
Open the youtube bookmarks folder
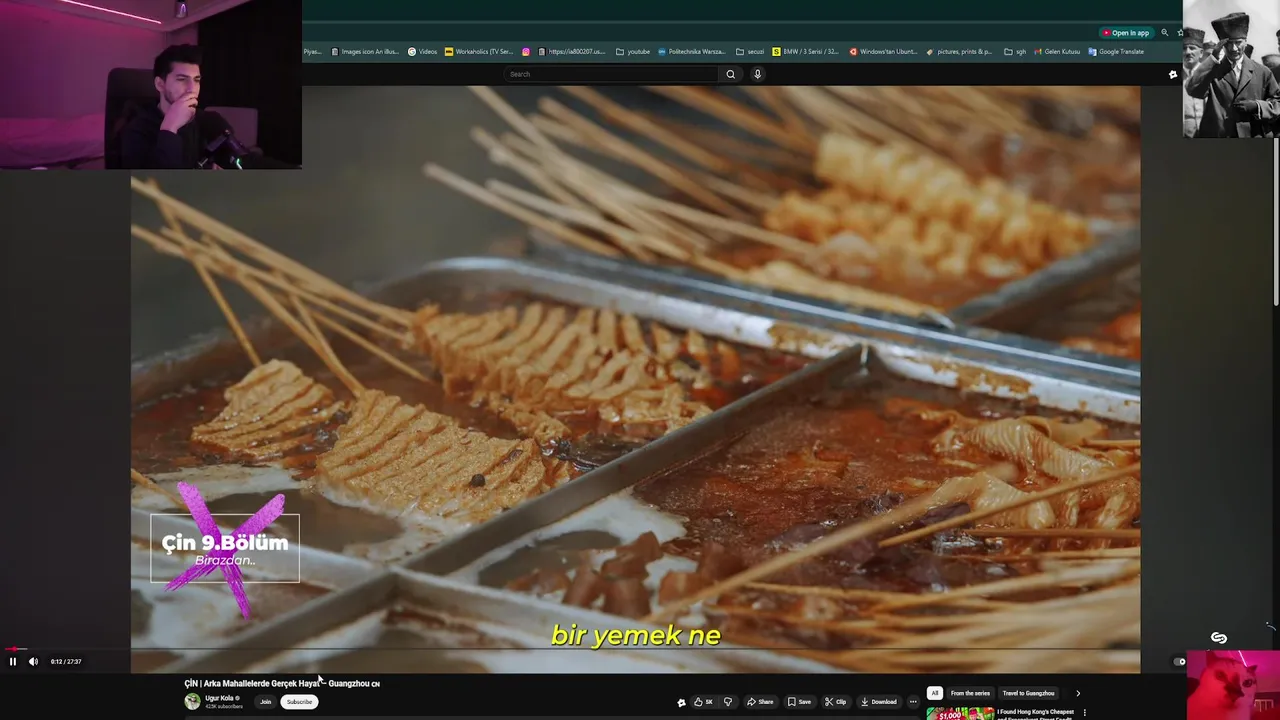[633, 52]
